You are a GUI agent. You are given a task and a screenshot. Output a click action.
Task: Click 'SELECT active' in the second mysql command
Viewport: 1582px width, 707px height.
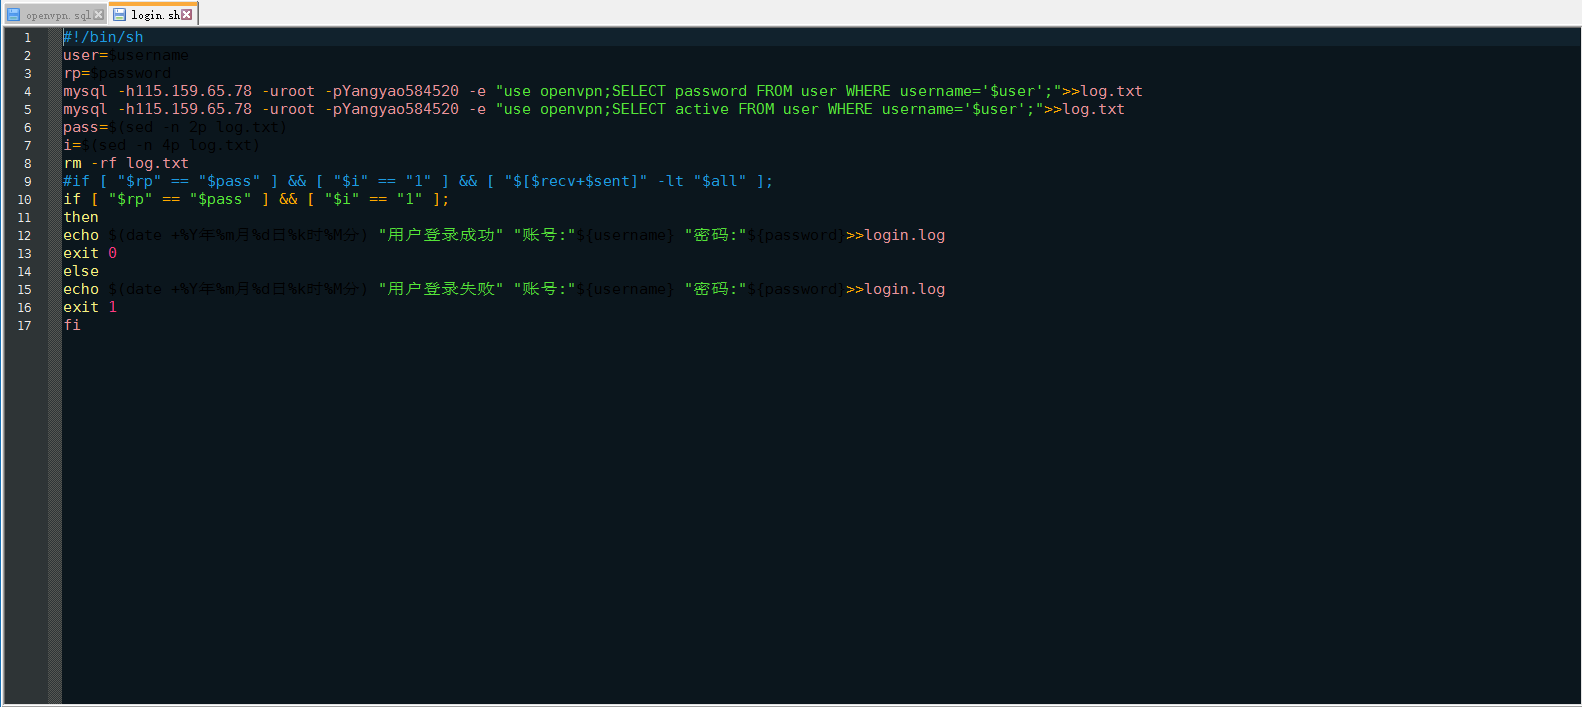pos(670,110)
